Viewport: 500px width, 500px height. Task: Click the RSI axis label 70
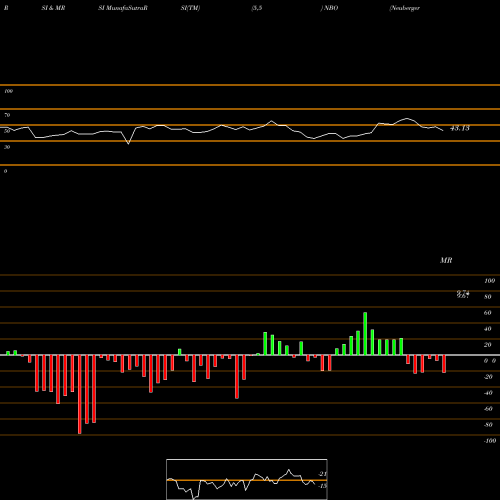click(7, 115)
